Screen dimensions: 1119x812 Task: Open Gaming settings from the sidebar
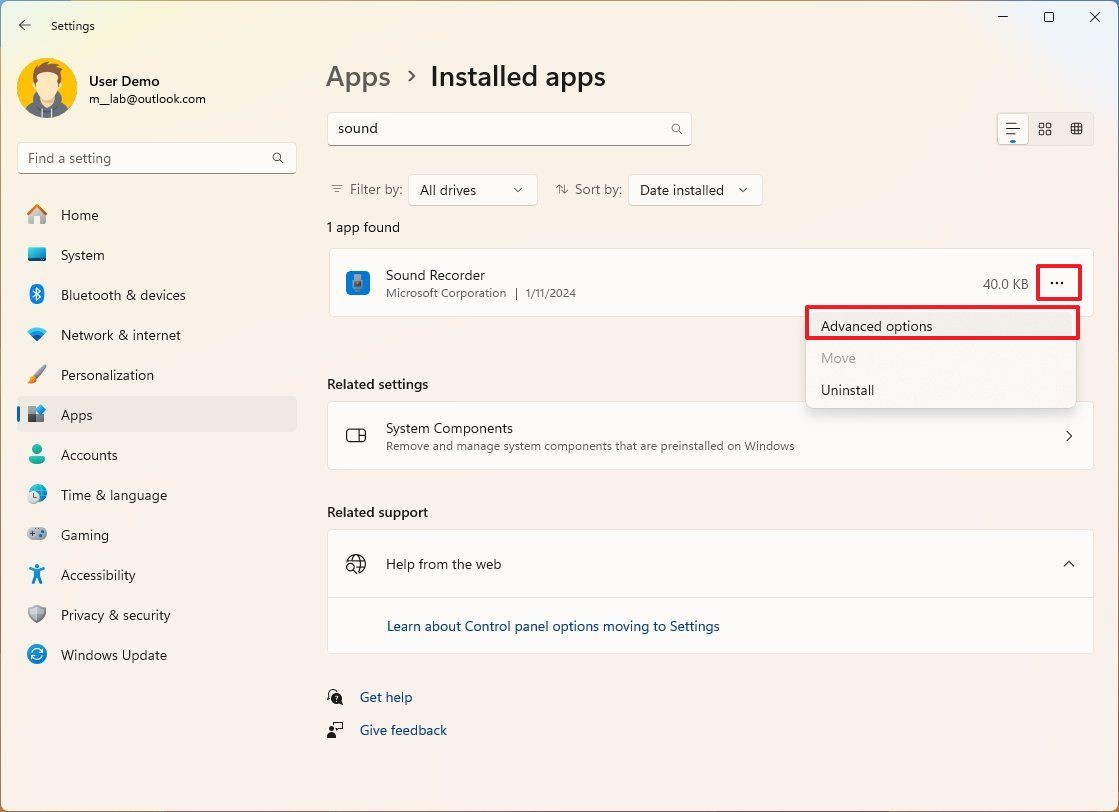[x=85, y=535]
